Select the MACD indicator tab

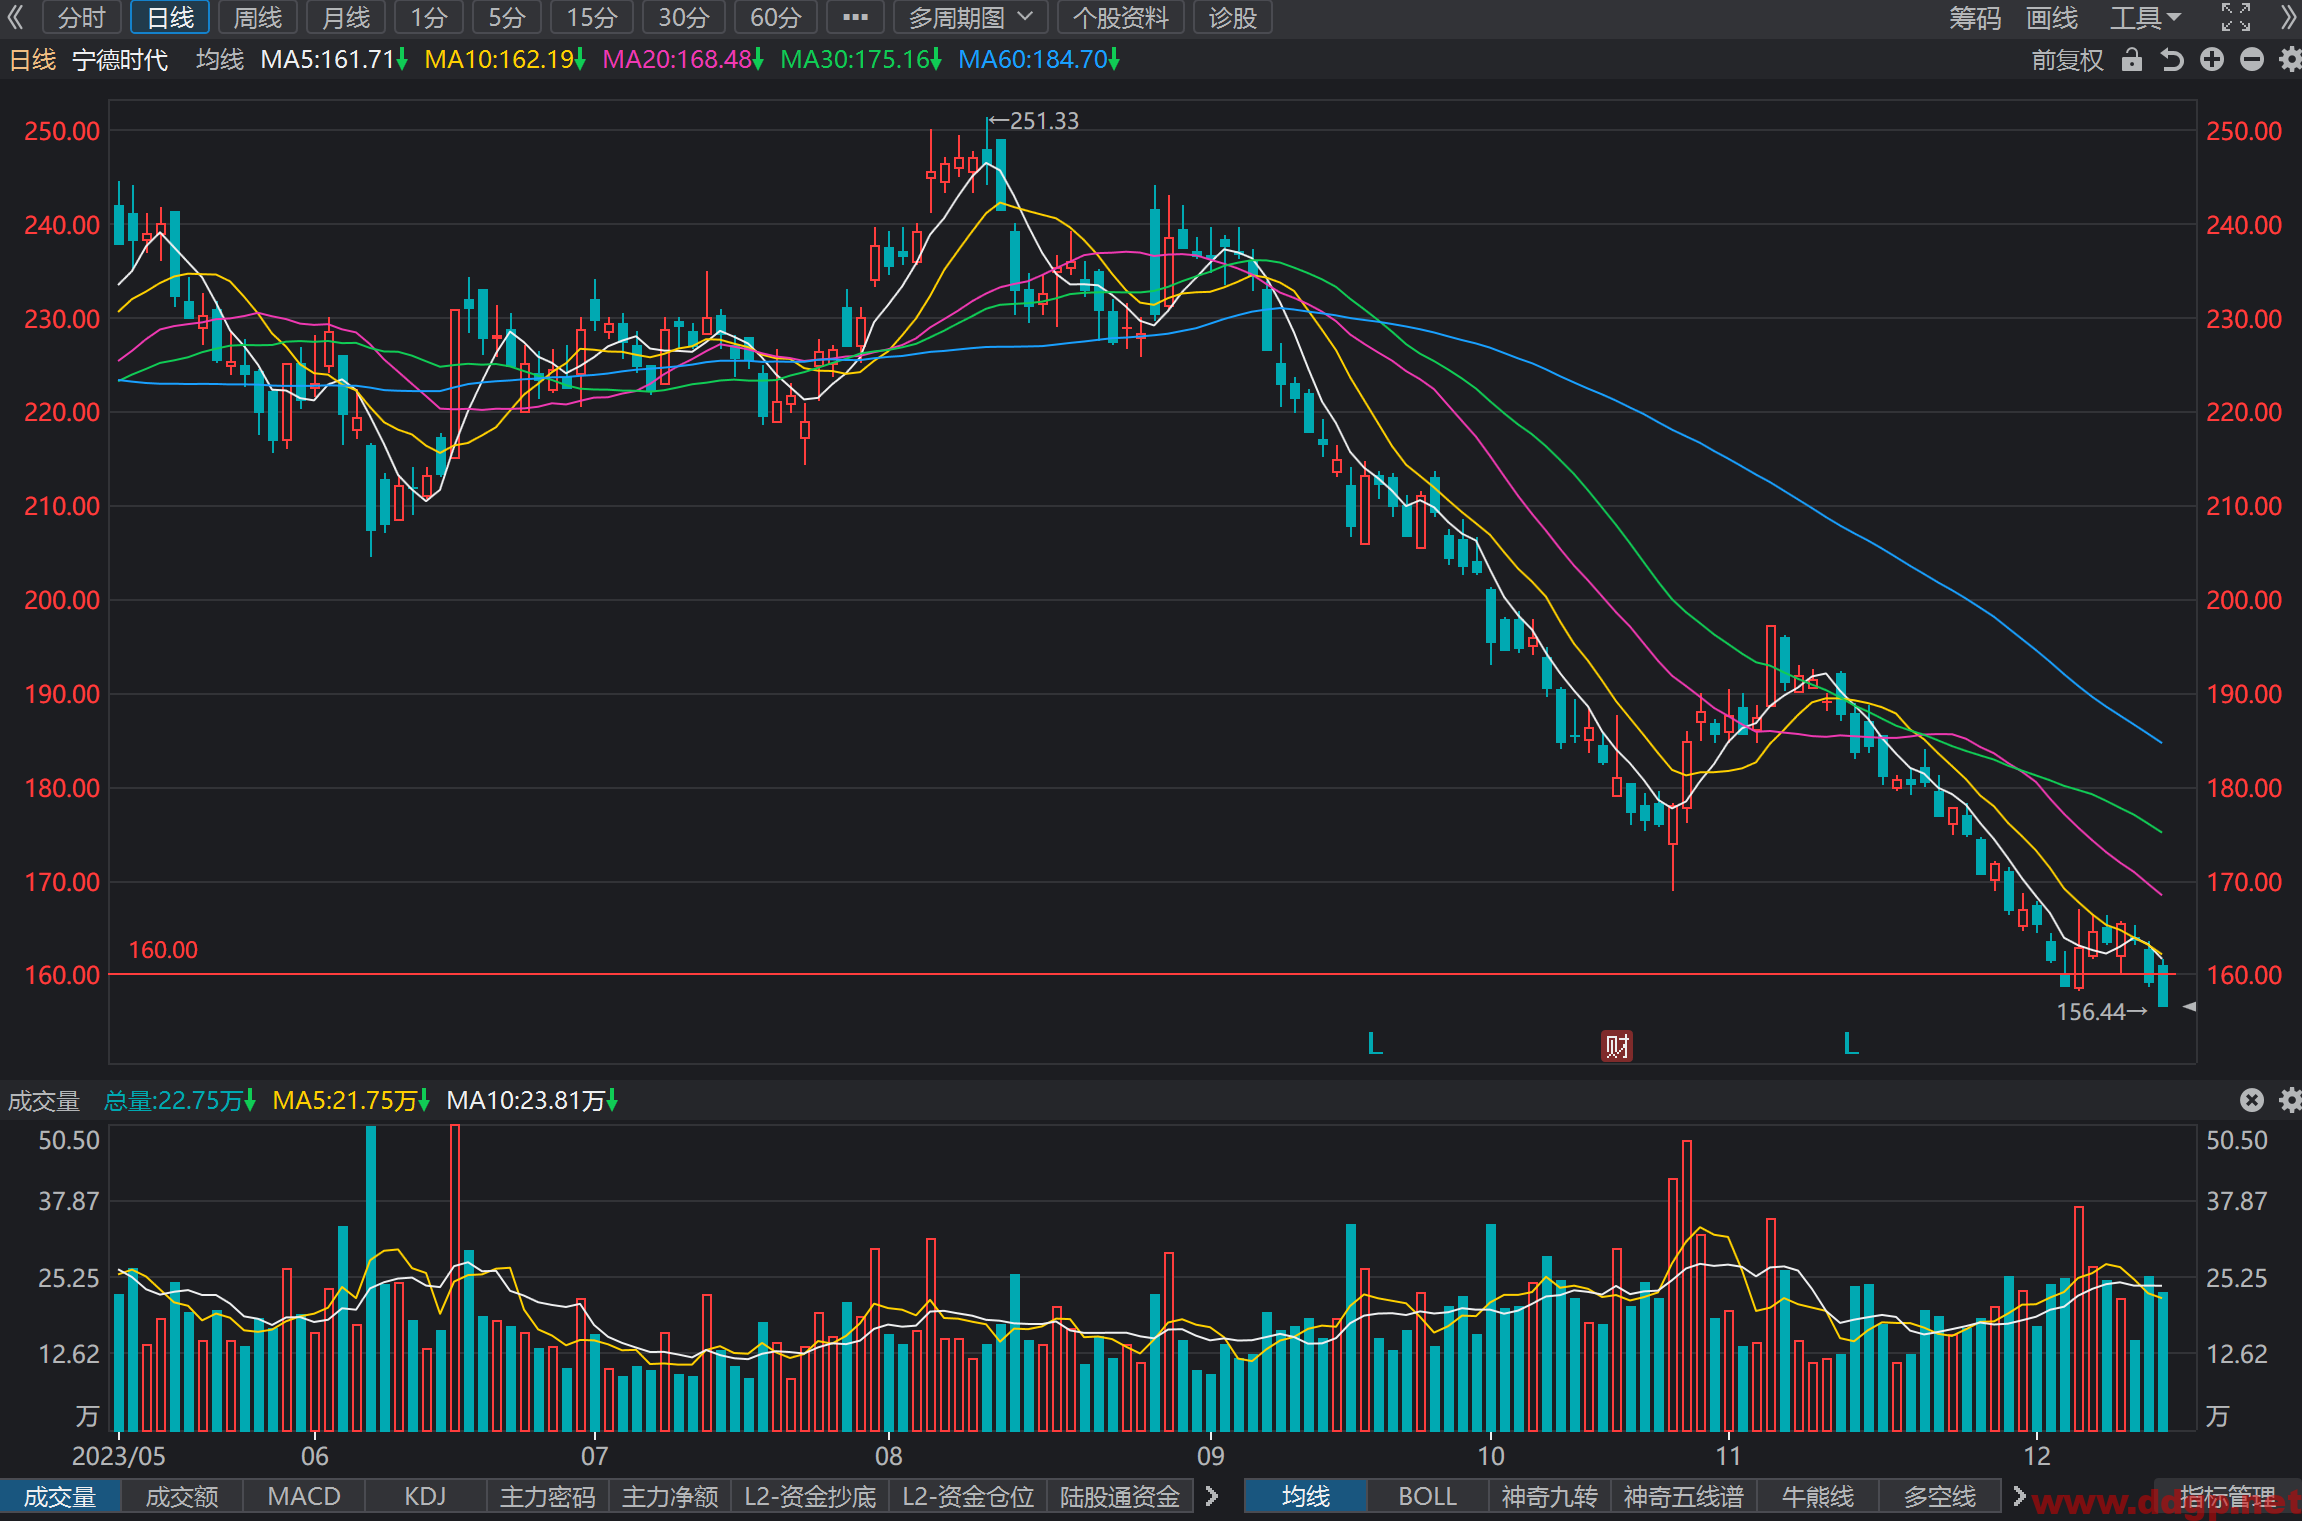(304, 1496)
